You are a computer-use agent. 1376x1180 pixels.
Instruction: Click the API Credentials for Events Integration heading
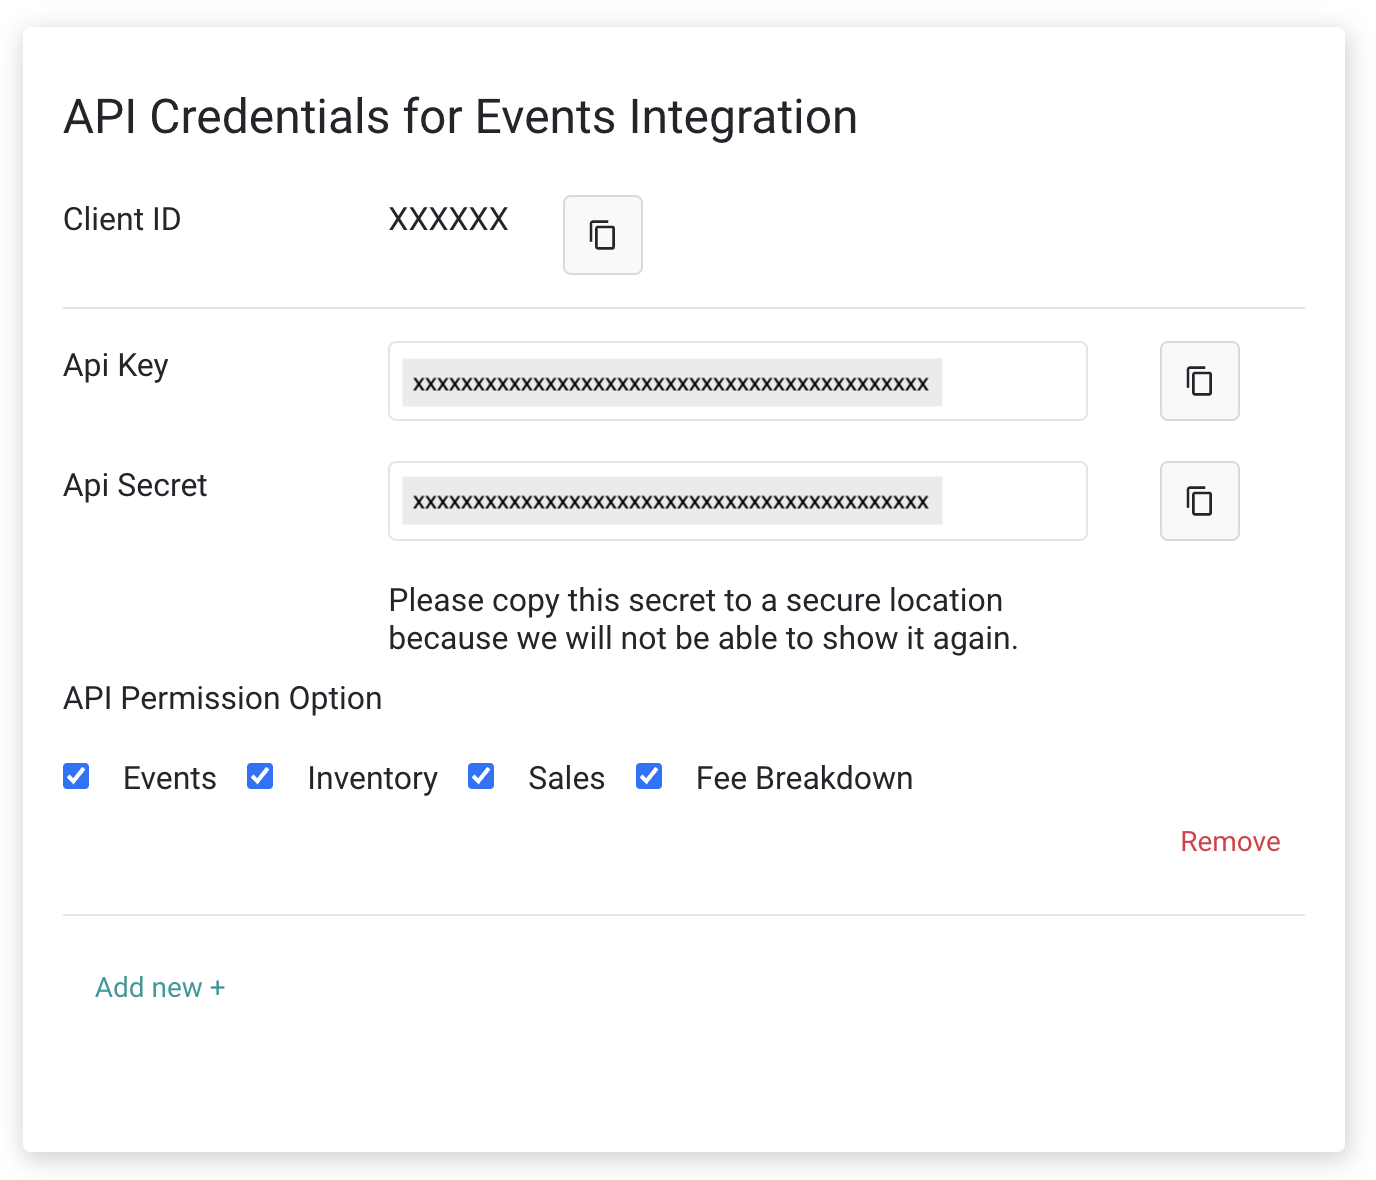click(x=459, y=116)
